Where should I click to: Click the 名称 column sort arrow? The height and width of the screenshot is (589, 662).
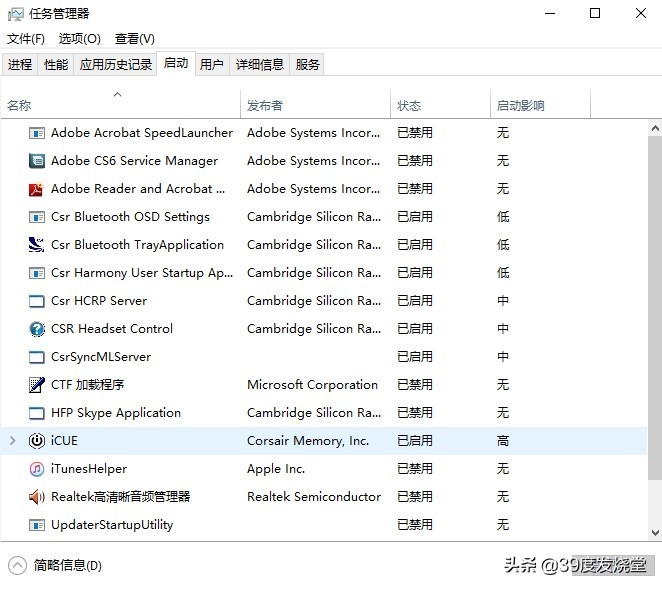pyautogui.click(x=118, y=94)
